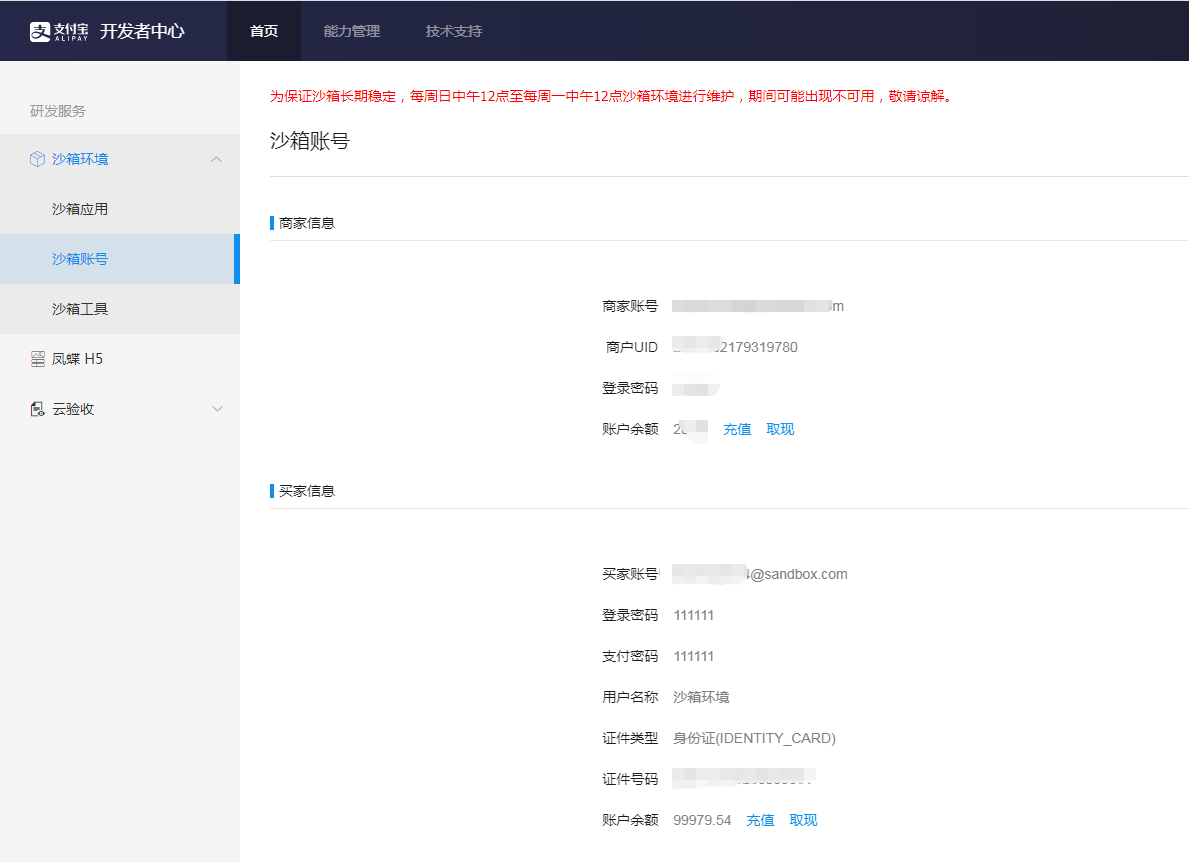The image size is (1189, 862).
Task: Click the 沙箱账号 page heading
Action: (309, 141)
